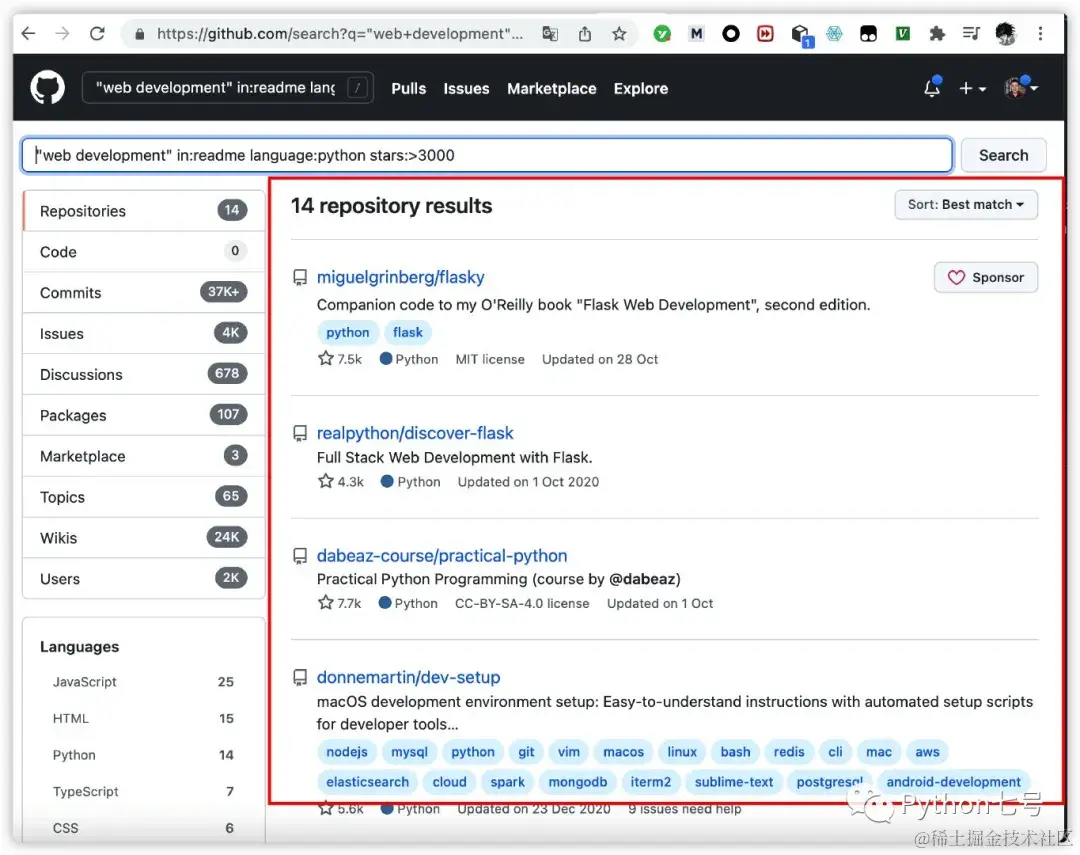Click the Search button
The width and height of the screenshot is (1080, 855).
click(1004, 155)
